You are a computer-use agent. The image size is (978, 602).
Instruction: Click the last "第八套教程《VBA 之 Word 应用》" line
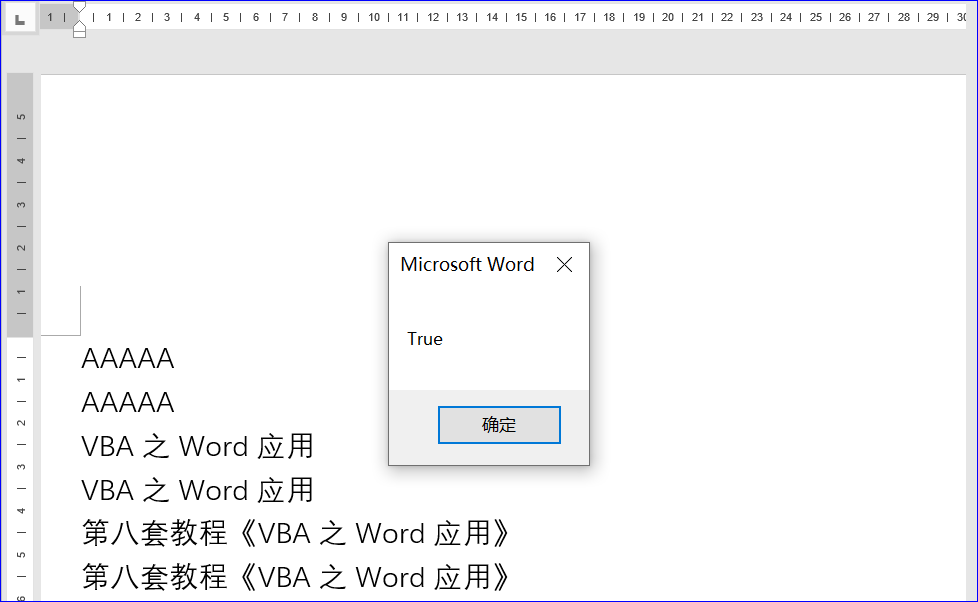pos(296,578)
